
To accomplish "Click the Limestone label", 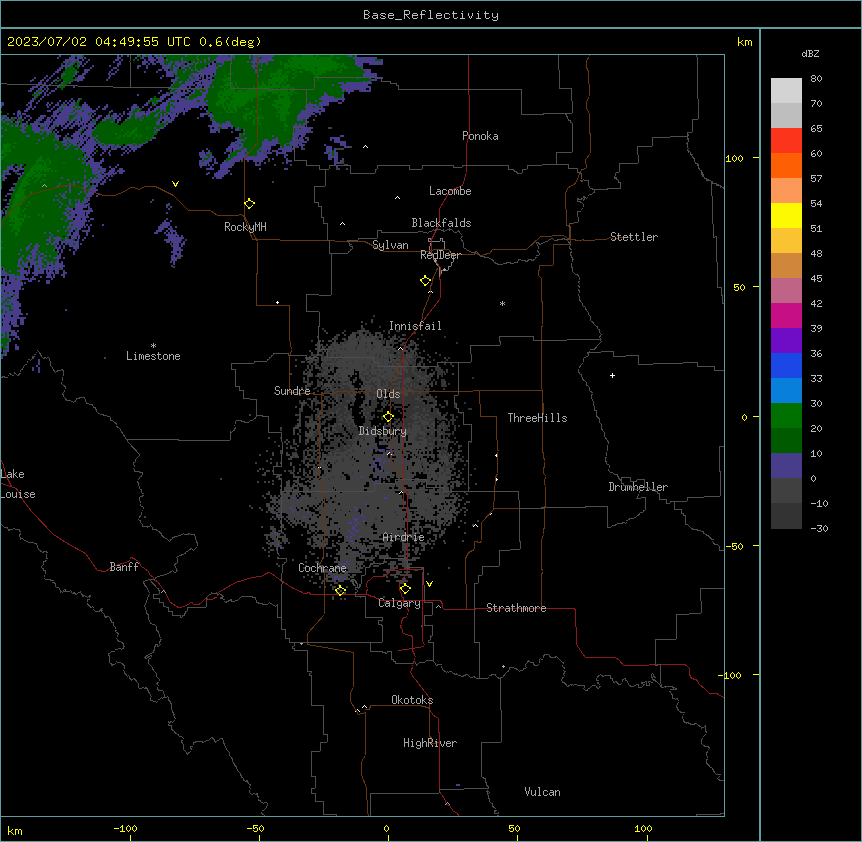I will (153, 356).
